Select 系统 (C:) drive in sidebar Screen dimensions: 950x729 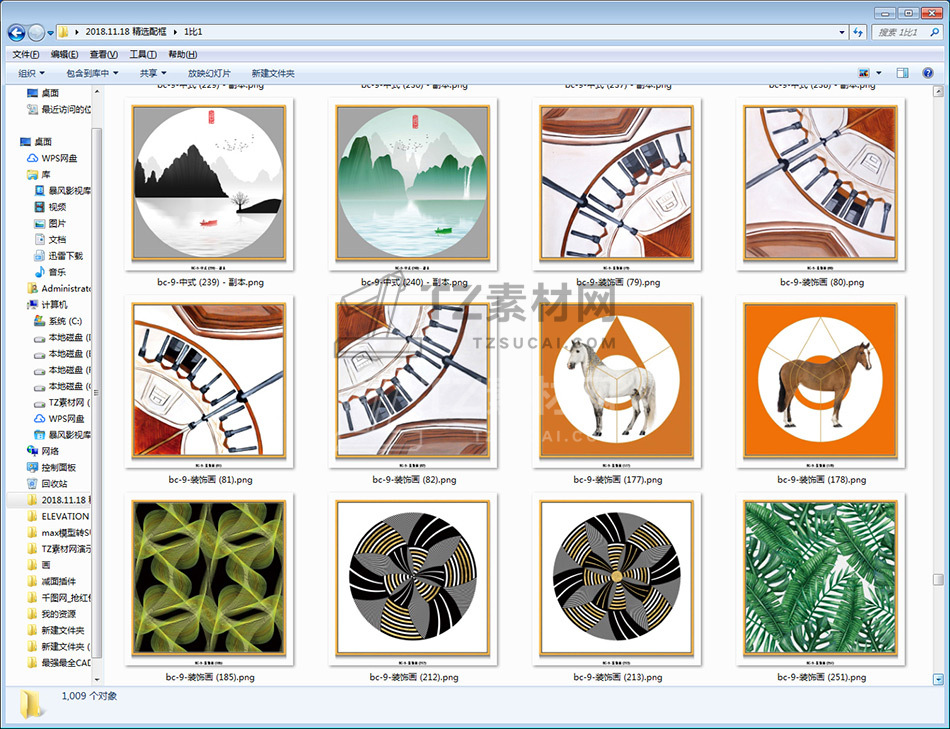tap(58, 321)
